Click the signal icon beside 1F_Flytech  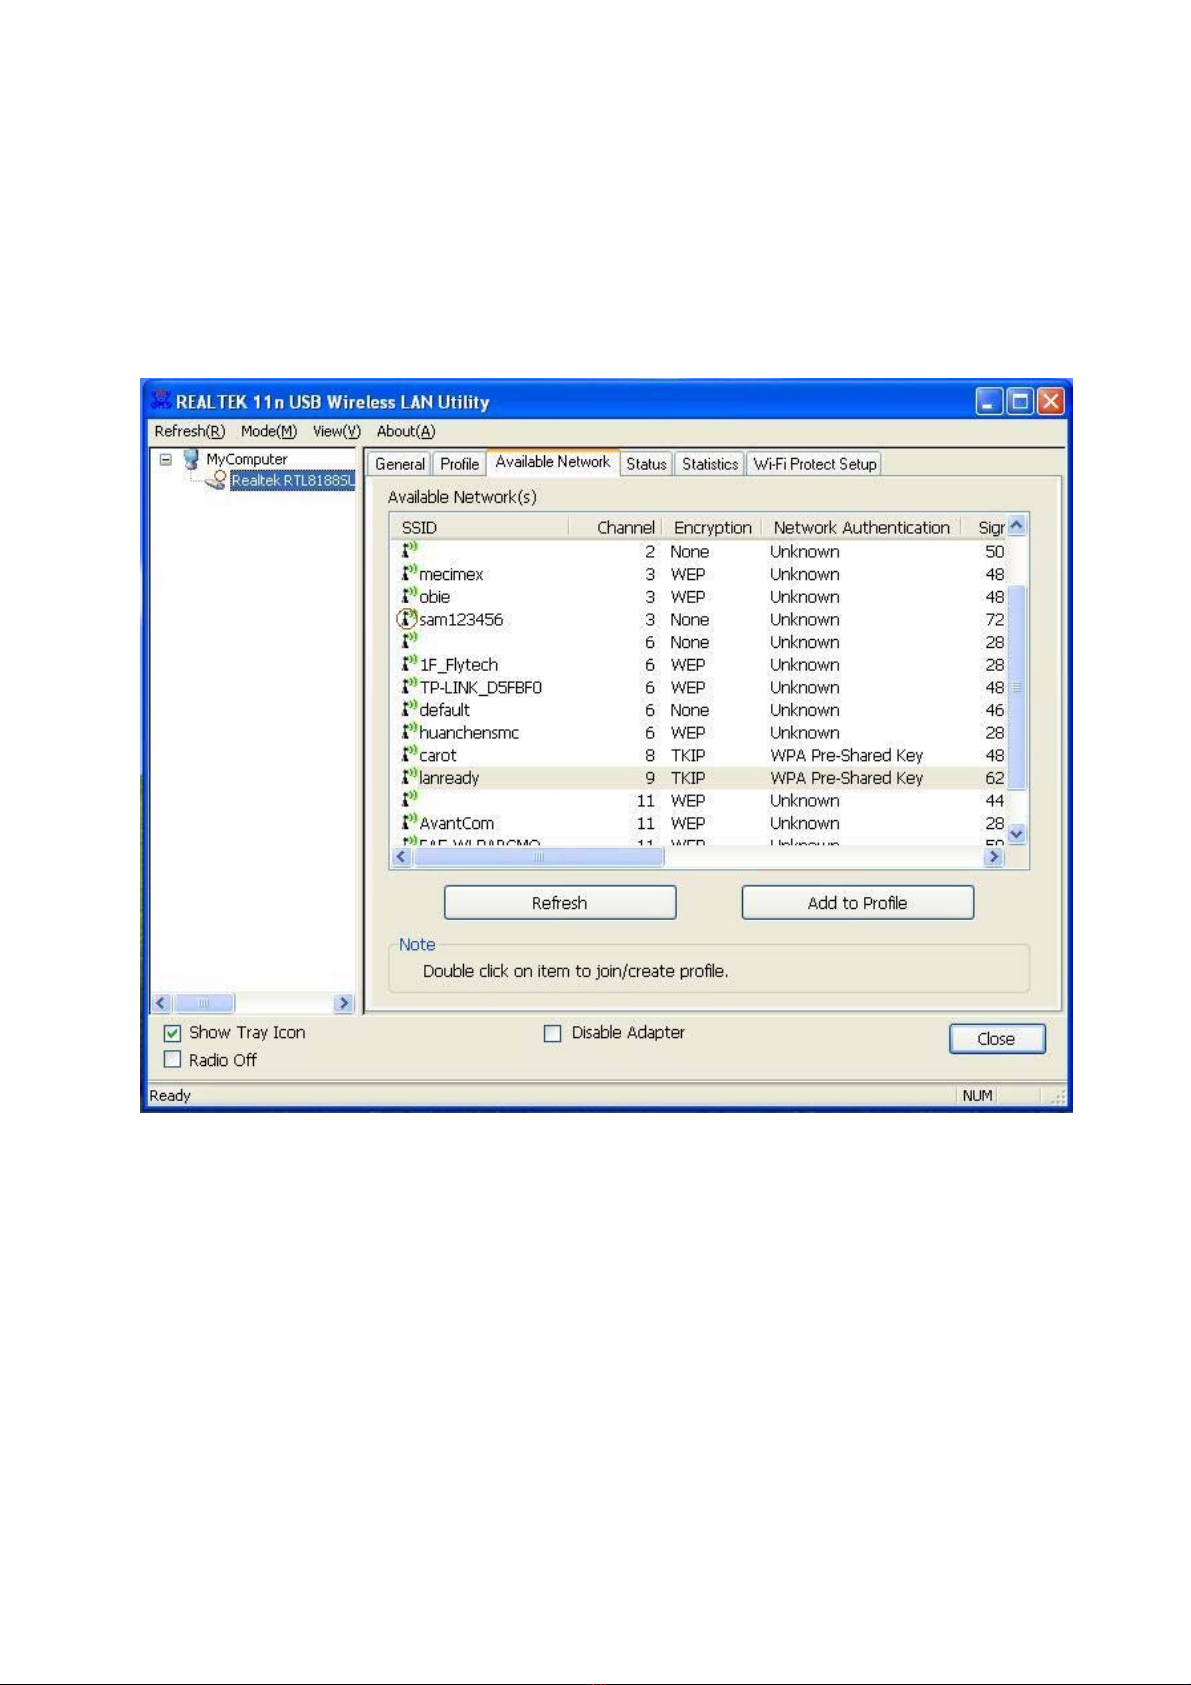pos(409,664)
